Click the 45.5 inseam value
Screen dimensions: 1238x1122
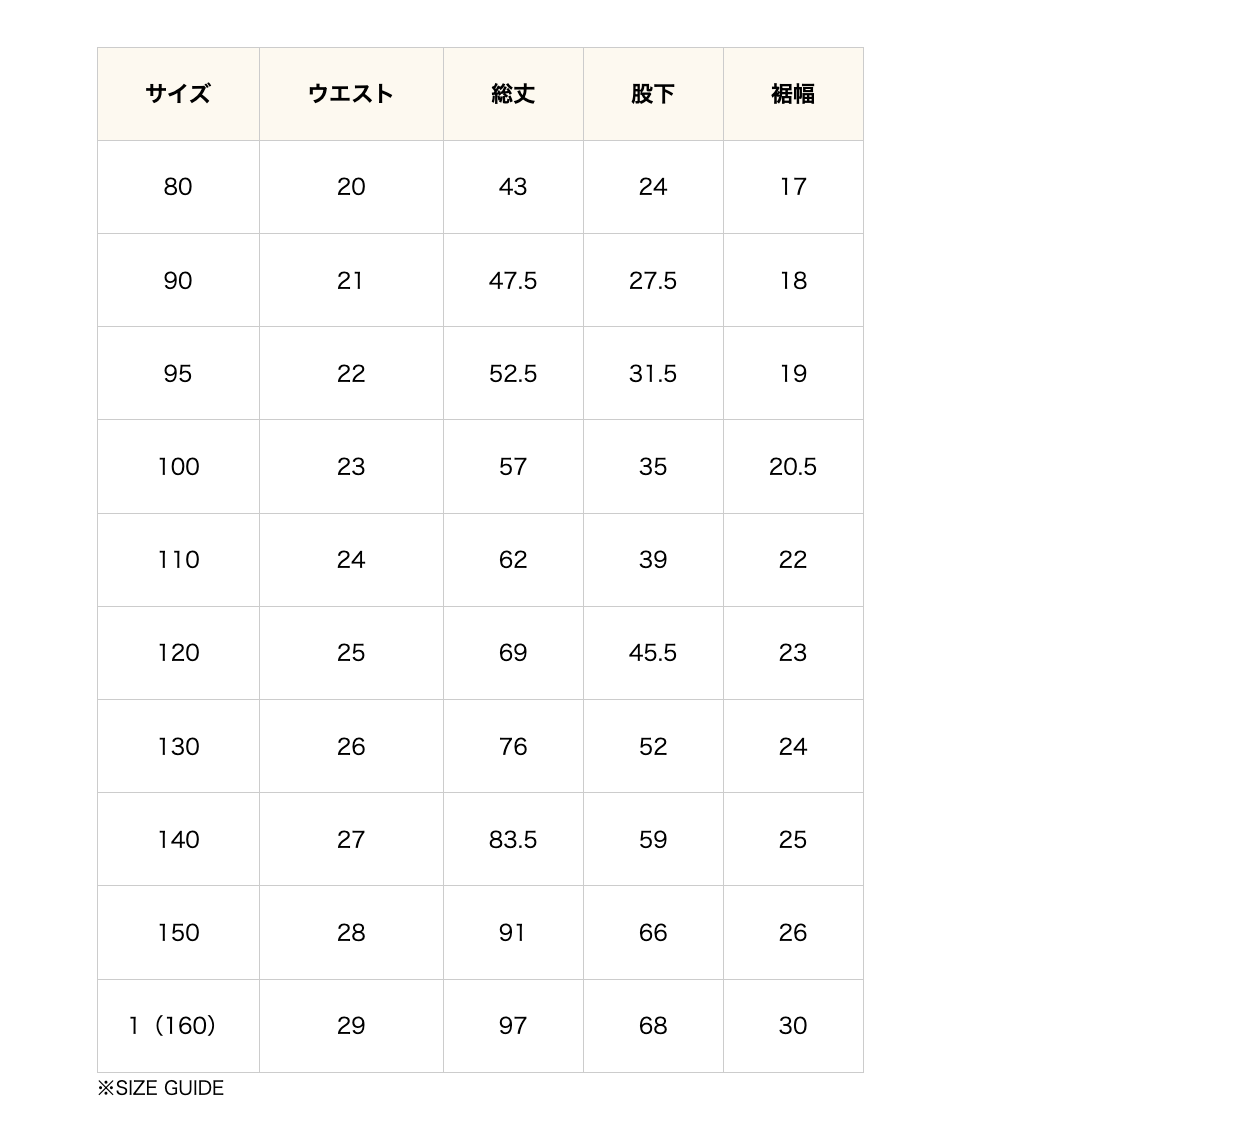pyautogui.click(x=653, y=653)
